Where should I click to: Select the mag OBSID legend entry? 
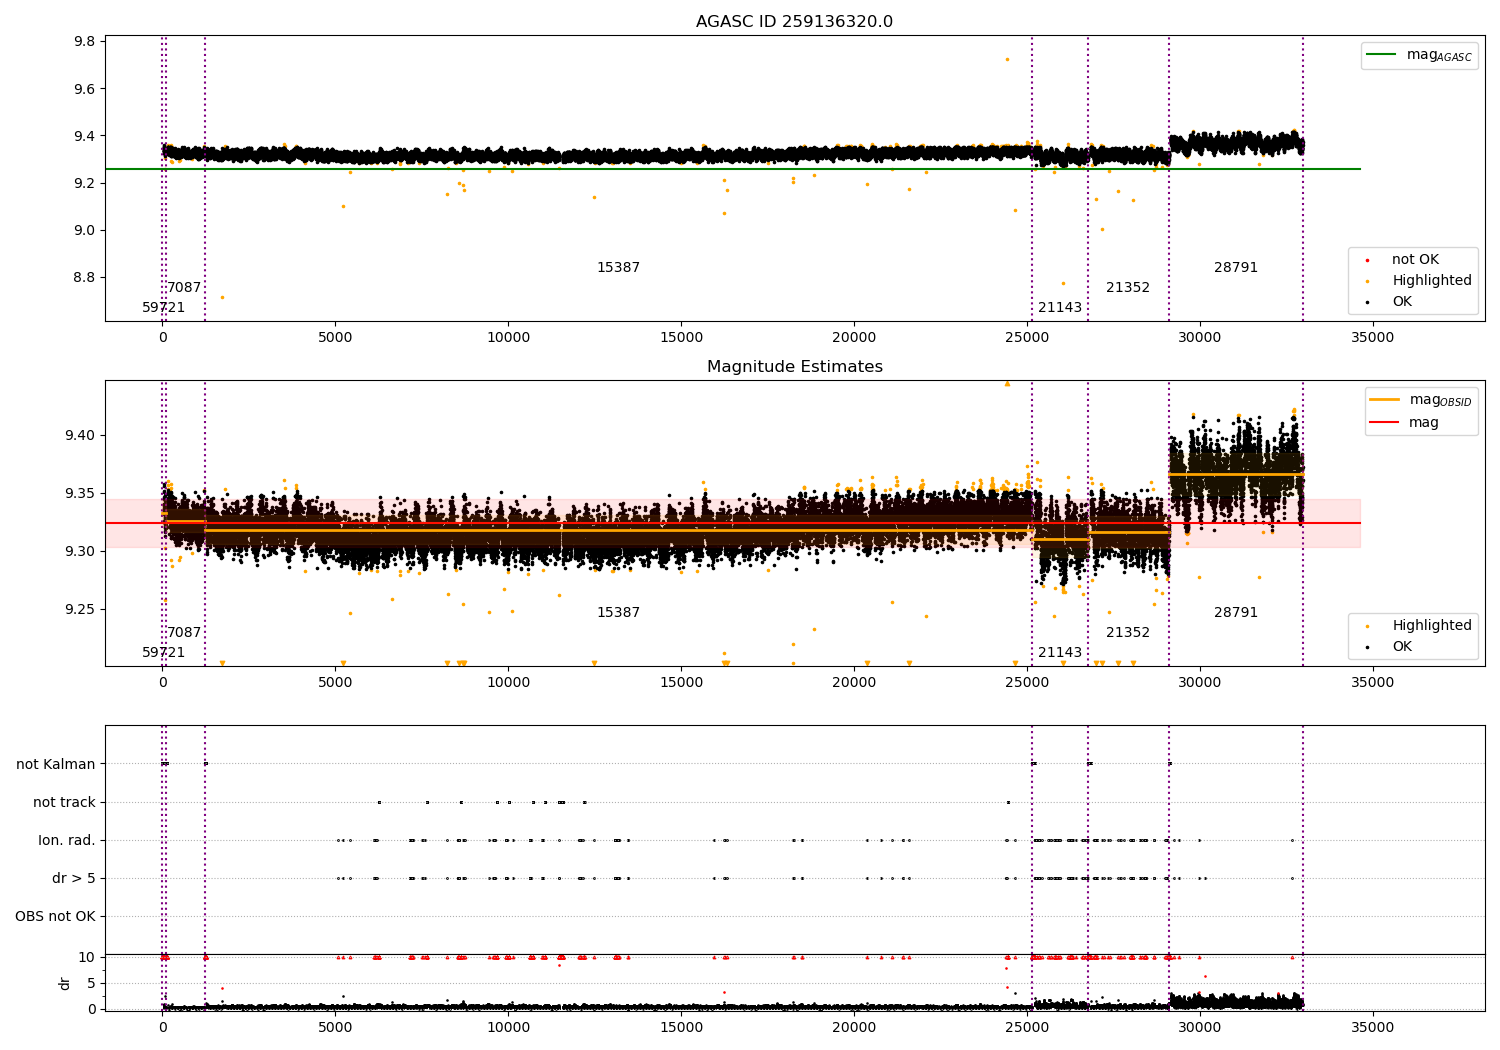(1421, 400)
